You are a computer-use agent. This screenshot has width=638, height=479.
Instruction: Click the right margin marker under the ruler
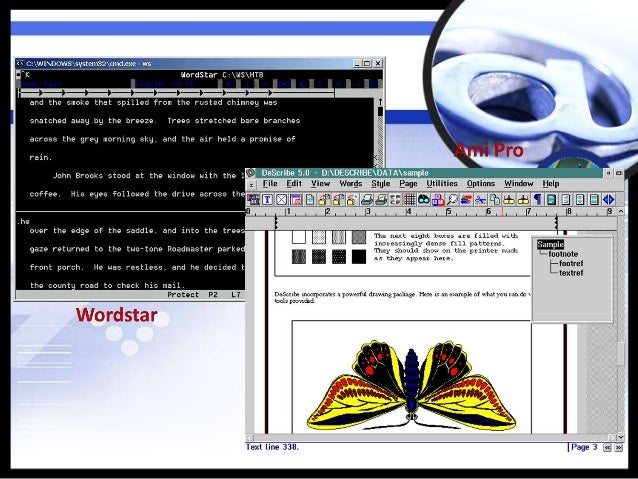tap(556, 223)
